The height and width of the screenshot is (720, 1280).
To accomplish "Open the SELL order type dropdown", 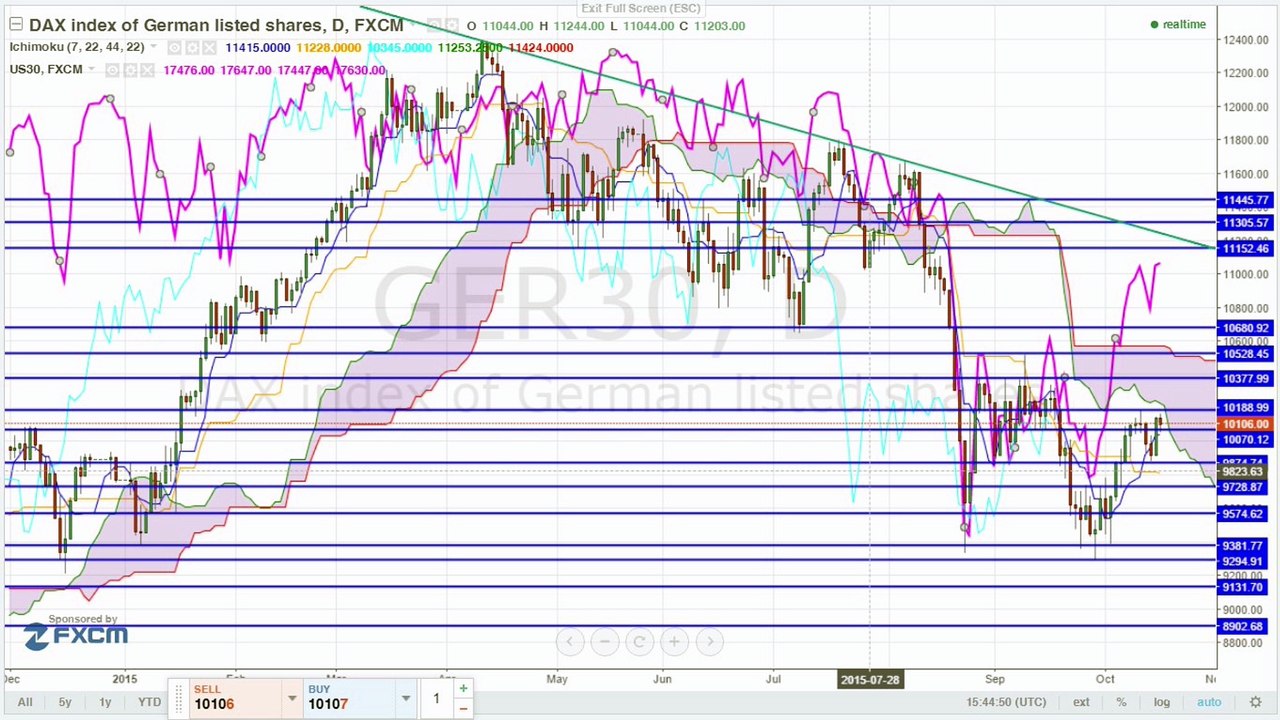I will point(291,698).
